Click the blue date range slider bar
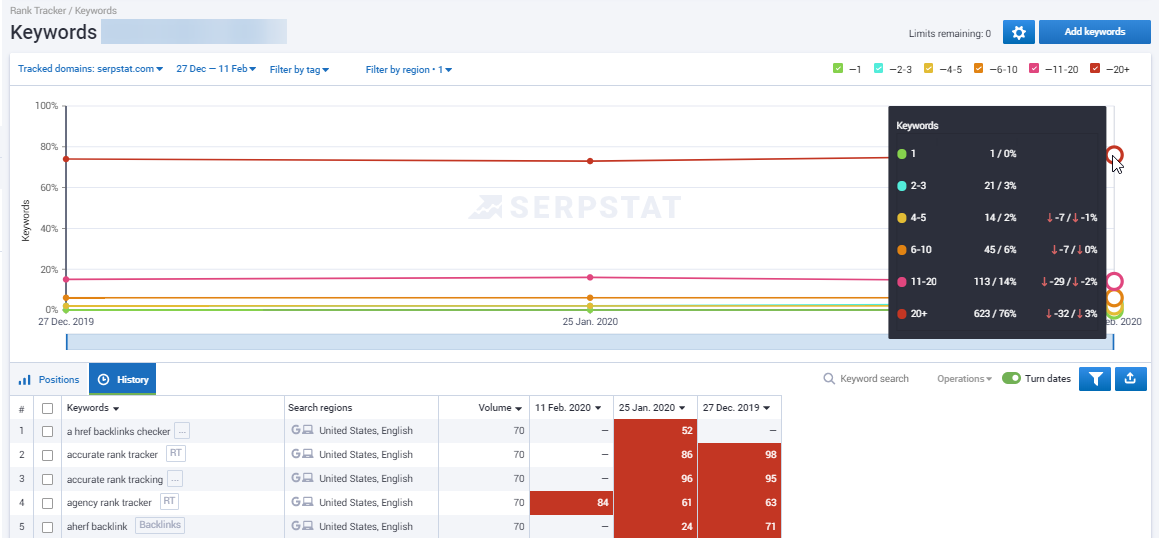Image resolution: width=1159 pixels, height=538 pixels. 589,342
